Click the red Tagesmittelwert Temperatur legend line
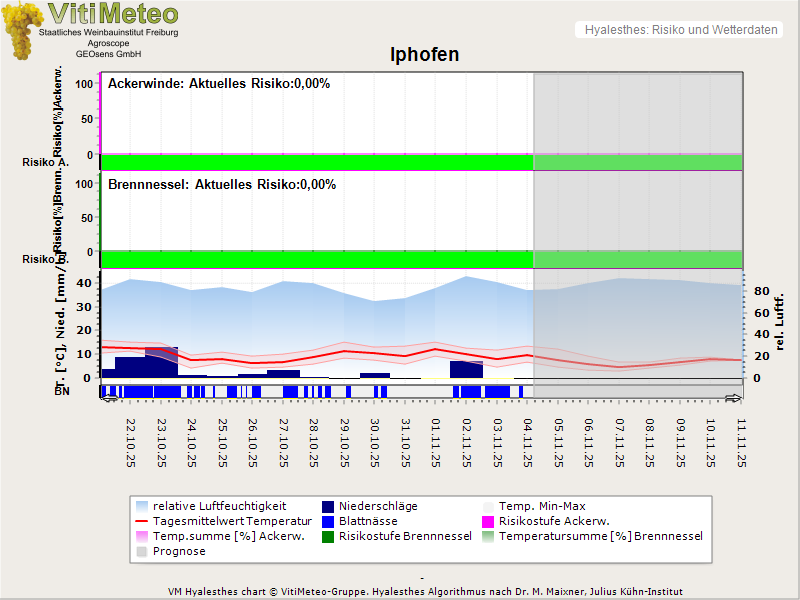 click(144, 521)
